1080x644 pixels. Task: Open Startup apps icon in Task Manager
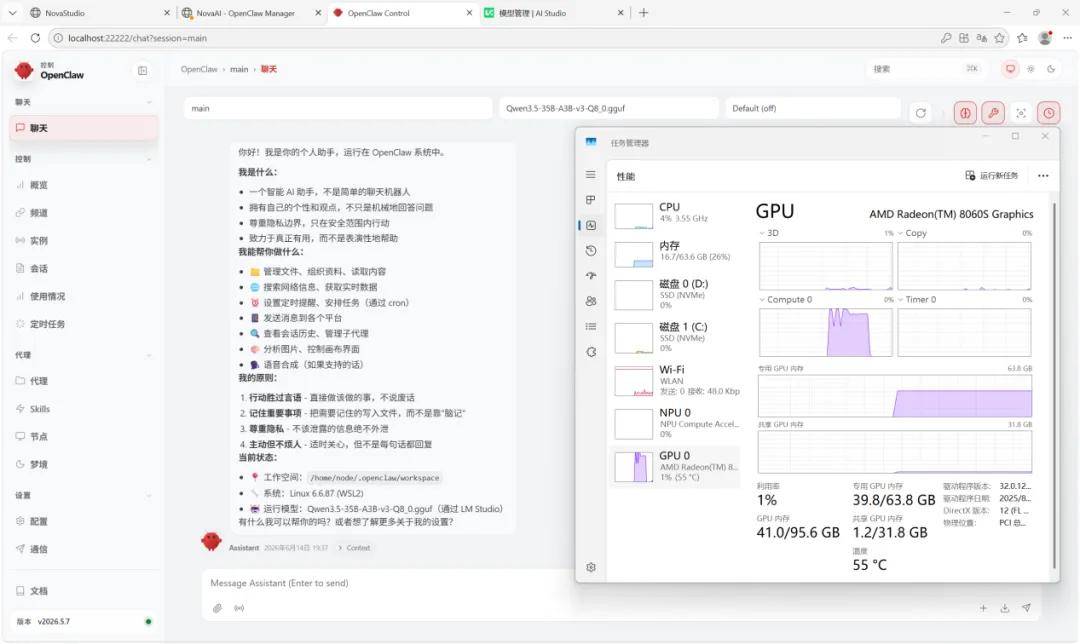pos(591,276)
